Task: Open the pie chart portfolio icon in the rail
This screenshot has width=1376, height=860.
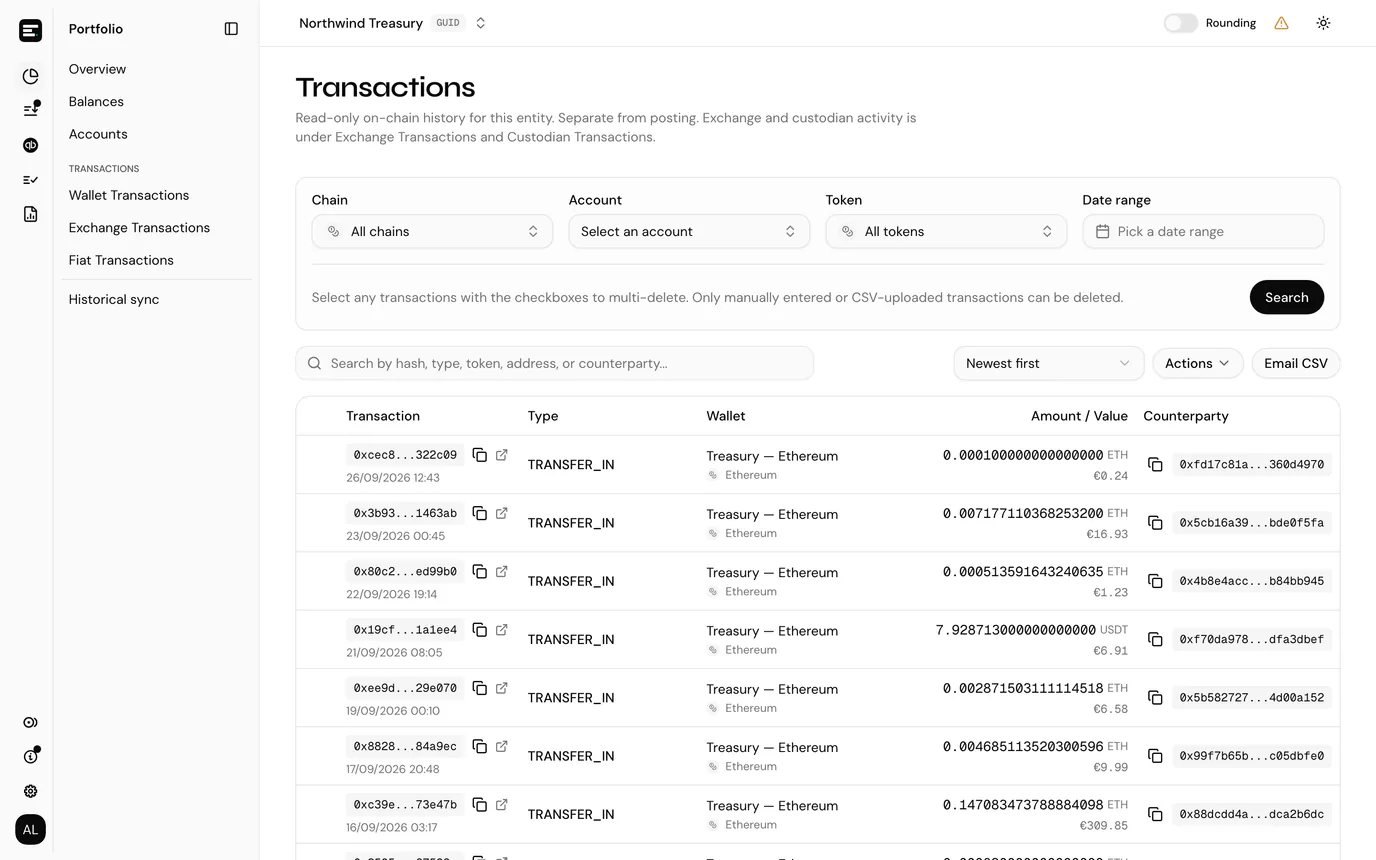Action: click(30, 76)
